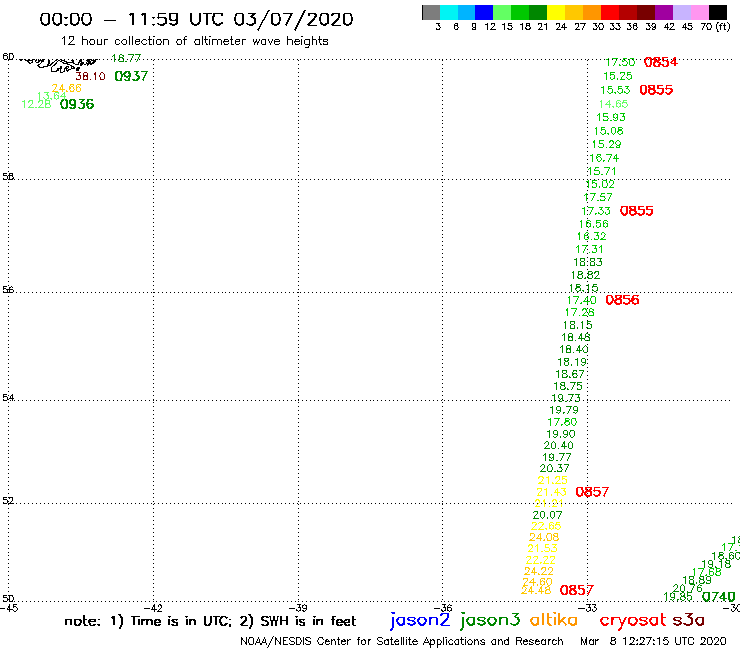Click the NOAA/NESDIS credit line
The image size is (740, 650).
click(x=402, y=641)
